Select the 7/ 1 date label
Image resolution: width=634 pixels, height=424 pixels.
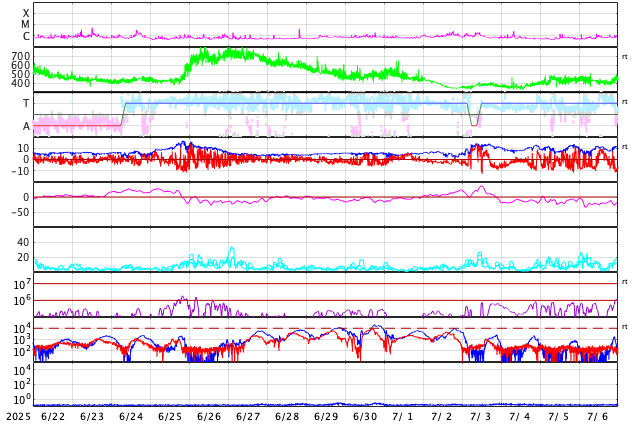click(403, 416)
